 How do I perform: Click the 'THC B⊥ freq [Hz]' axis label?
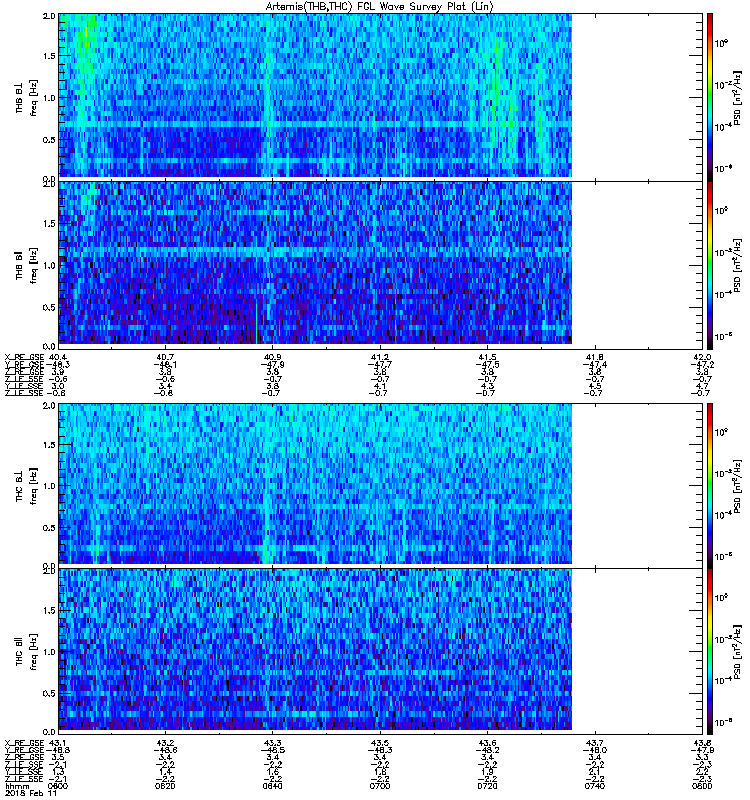(26, 486)
